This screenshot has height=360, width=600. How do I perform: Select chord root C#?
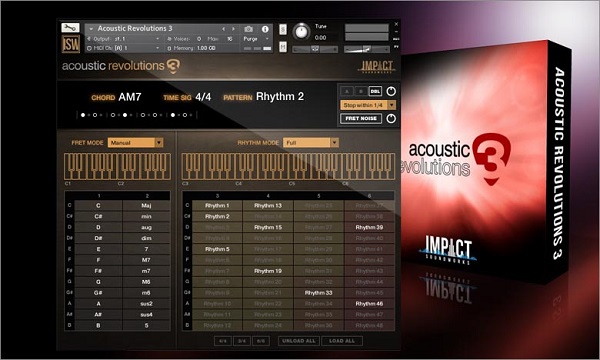98,217
